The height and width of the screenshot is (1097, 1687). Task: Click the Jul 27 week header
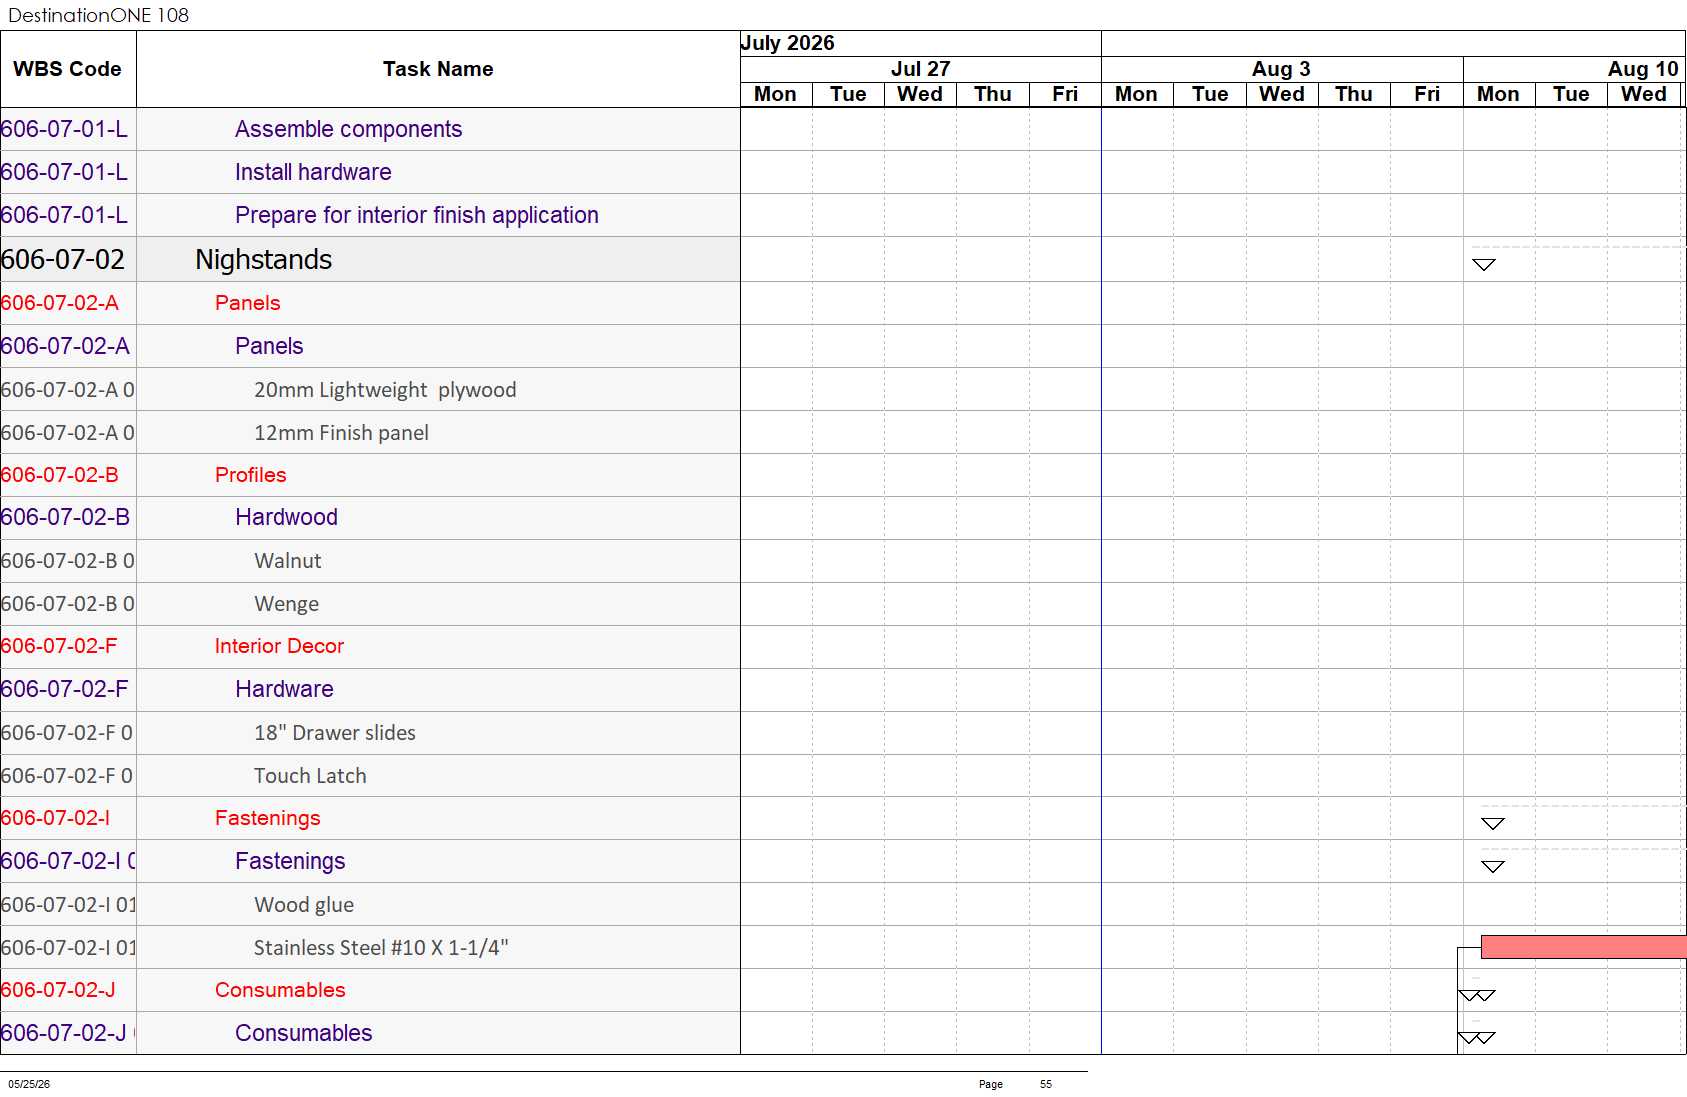[920, 69]
